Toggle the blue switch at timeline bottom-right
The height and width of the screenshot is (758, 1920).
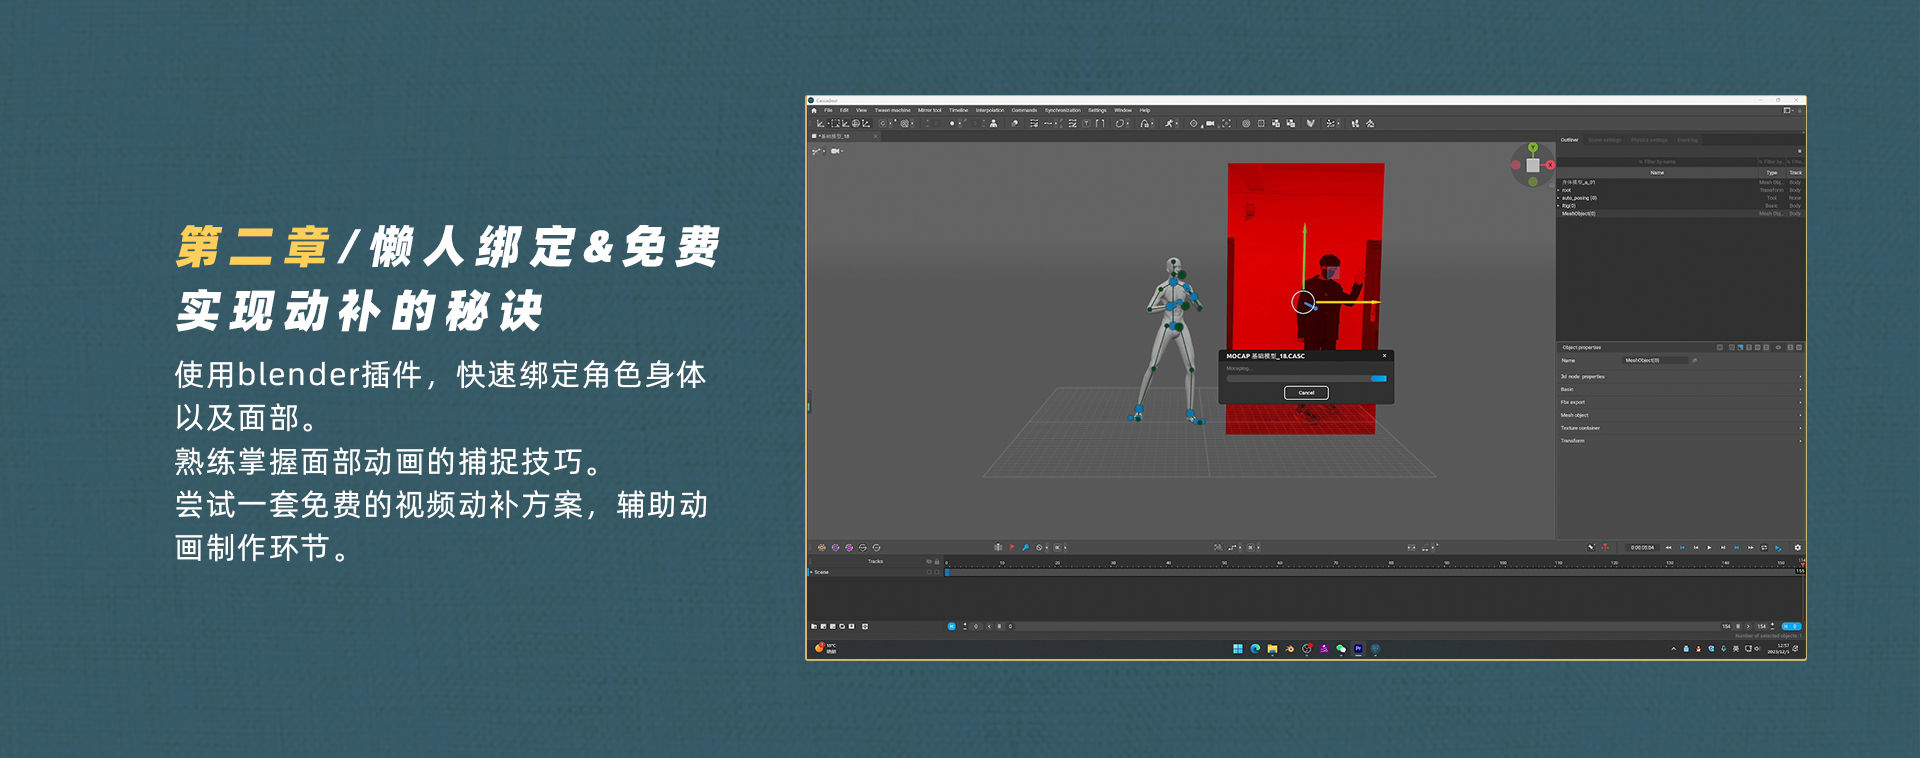pyautogui.click(x=1791, y=626)
